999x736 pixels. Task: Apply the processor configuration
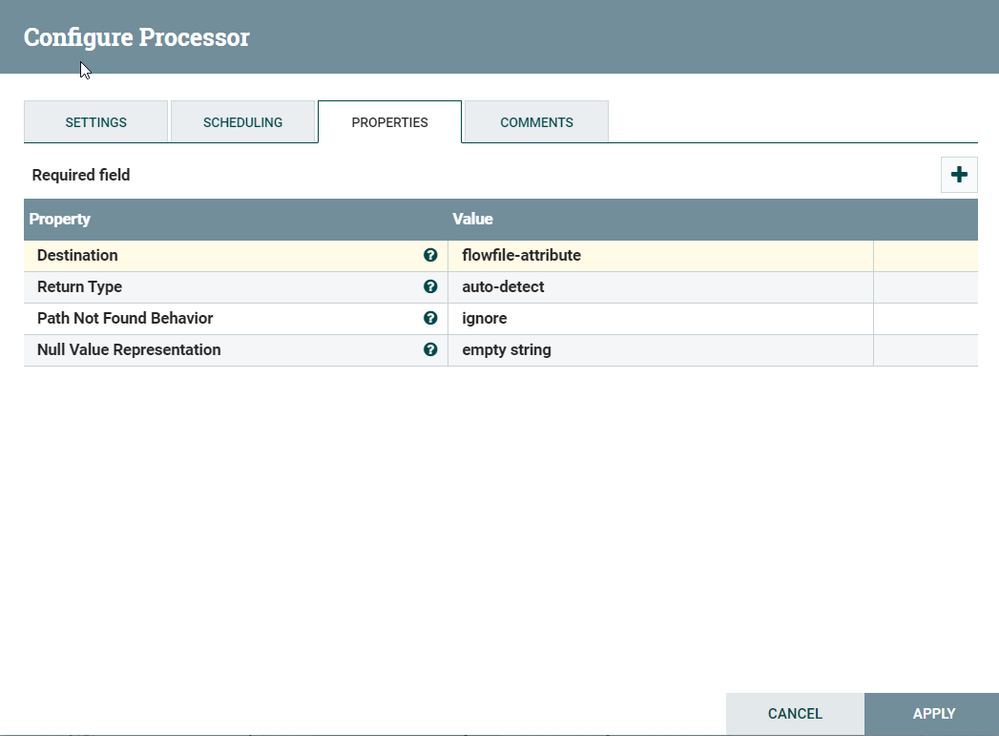pos(933,714)
